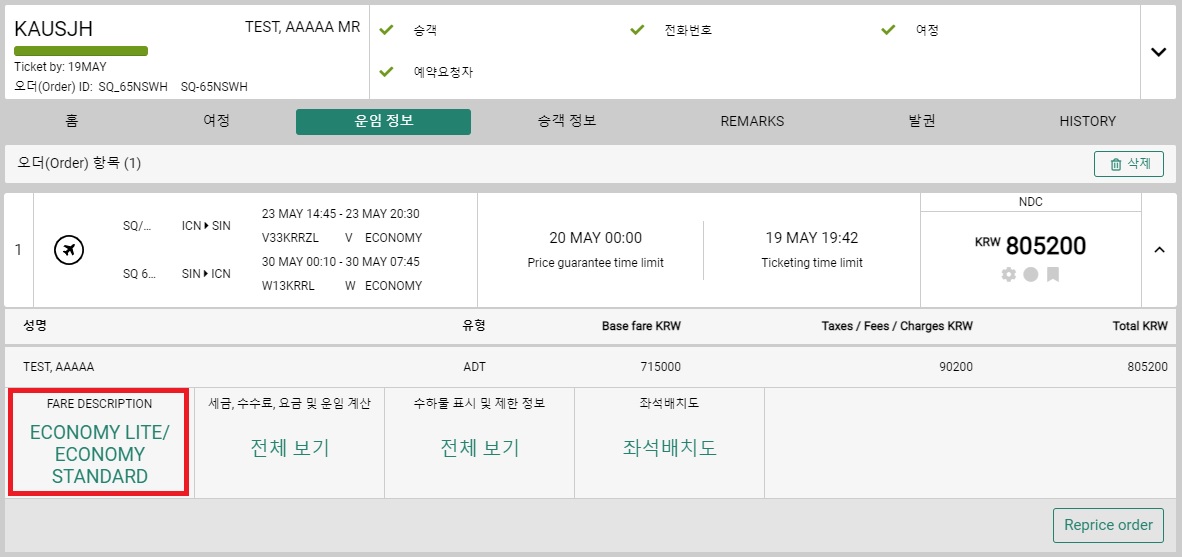Click the green check next to 승객

click(387, 30)
